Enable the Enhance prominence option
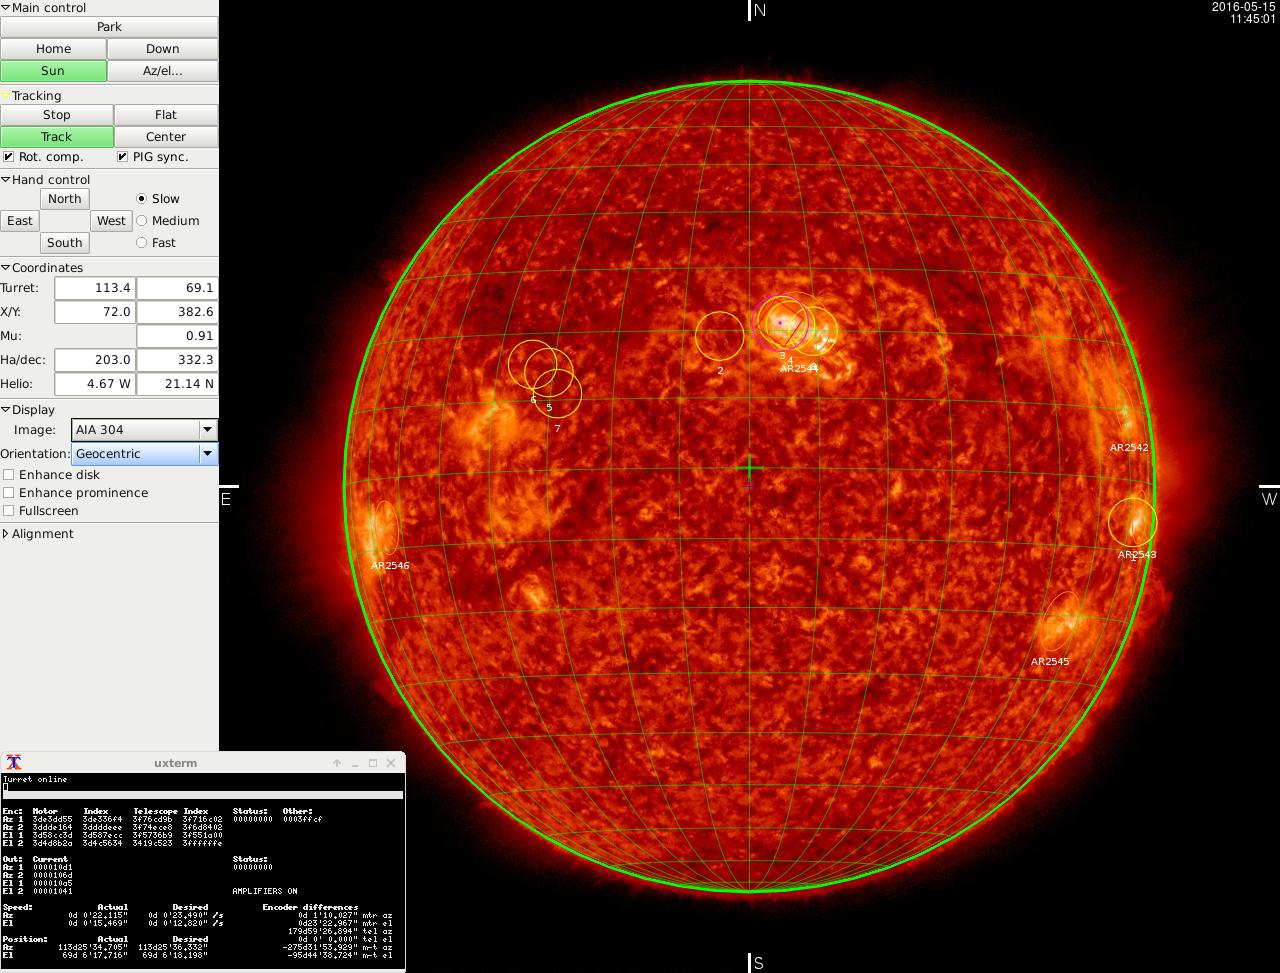 (9, 493)
